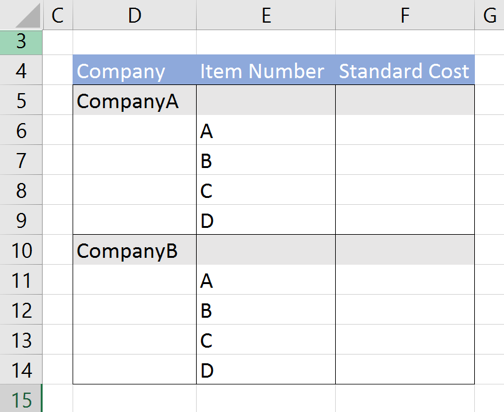Select the CompanyB cell
504x412 pixels.
click(x=134, y=250)
